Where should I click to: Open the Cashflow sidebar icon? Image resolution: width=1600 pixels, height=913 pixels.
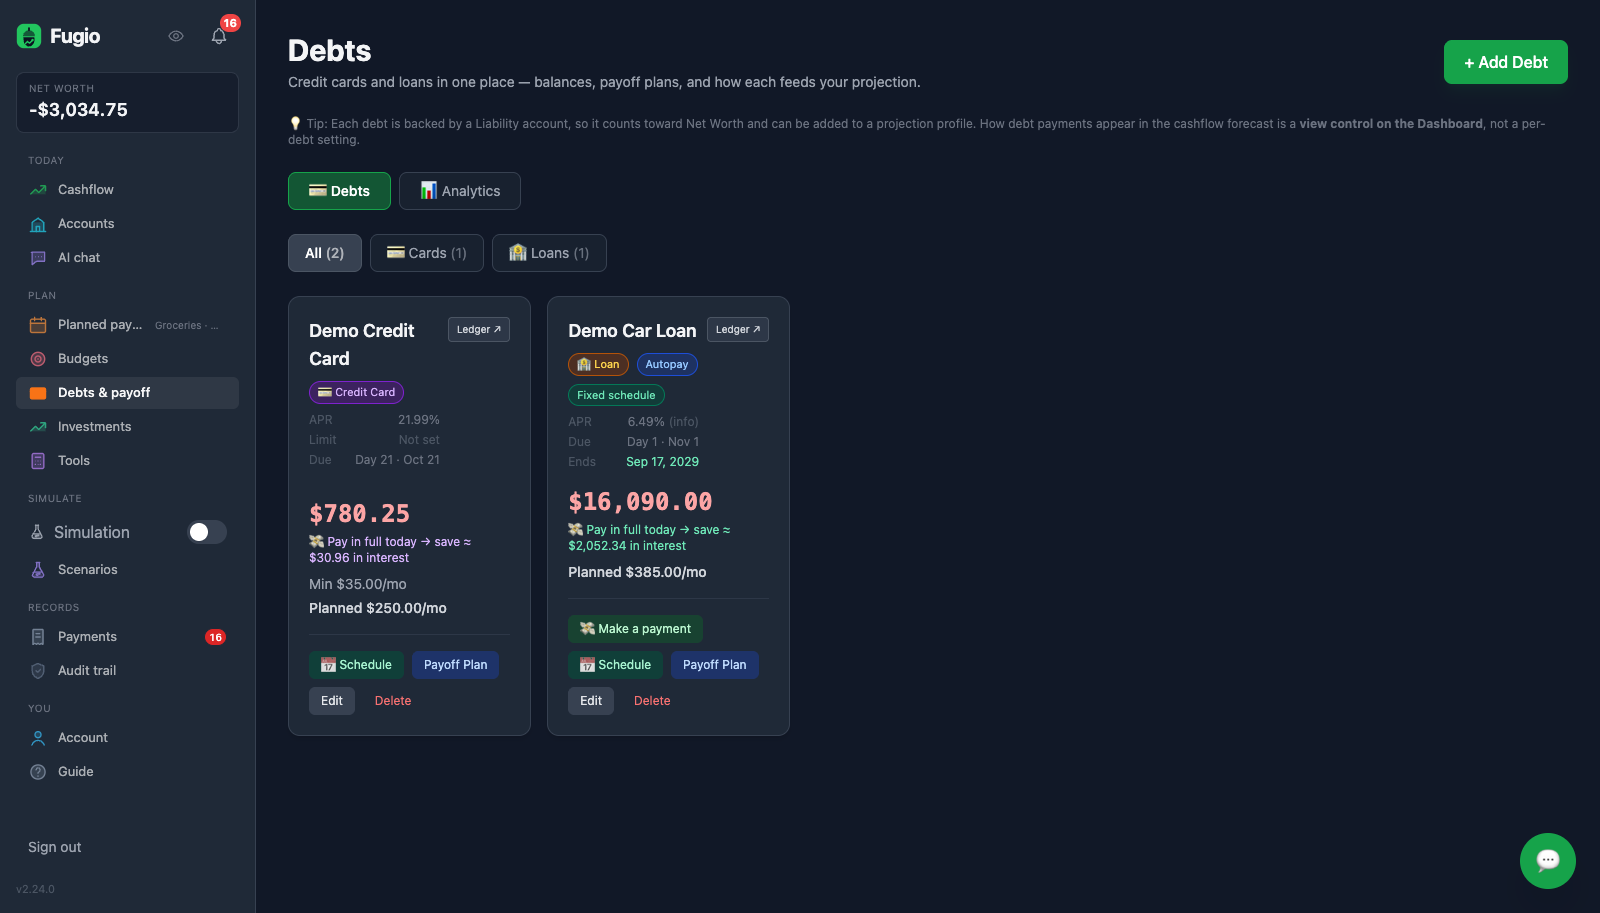click(x=38, y=190)
